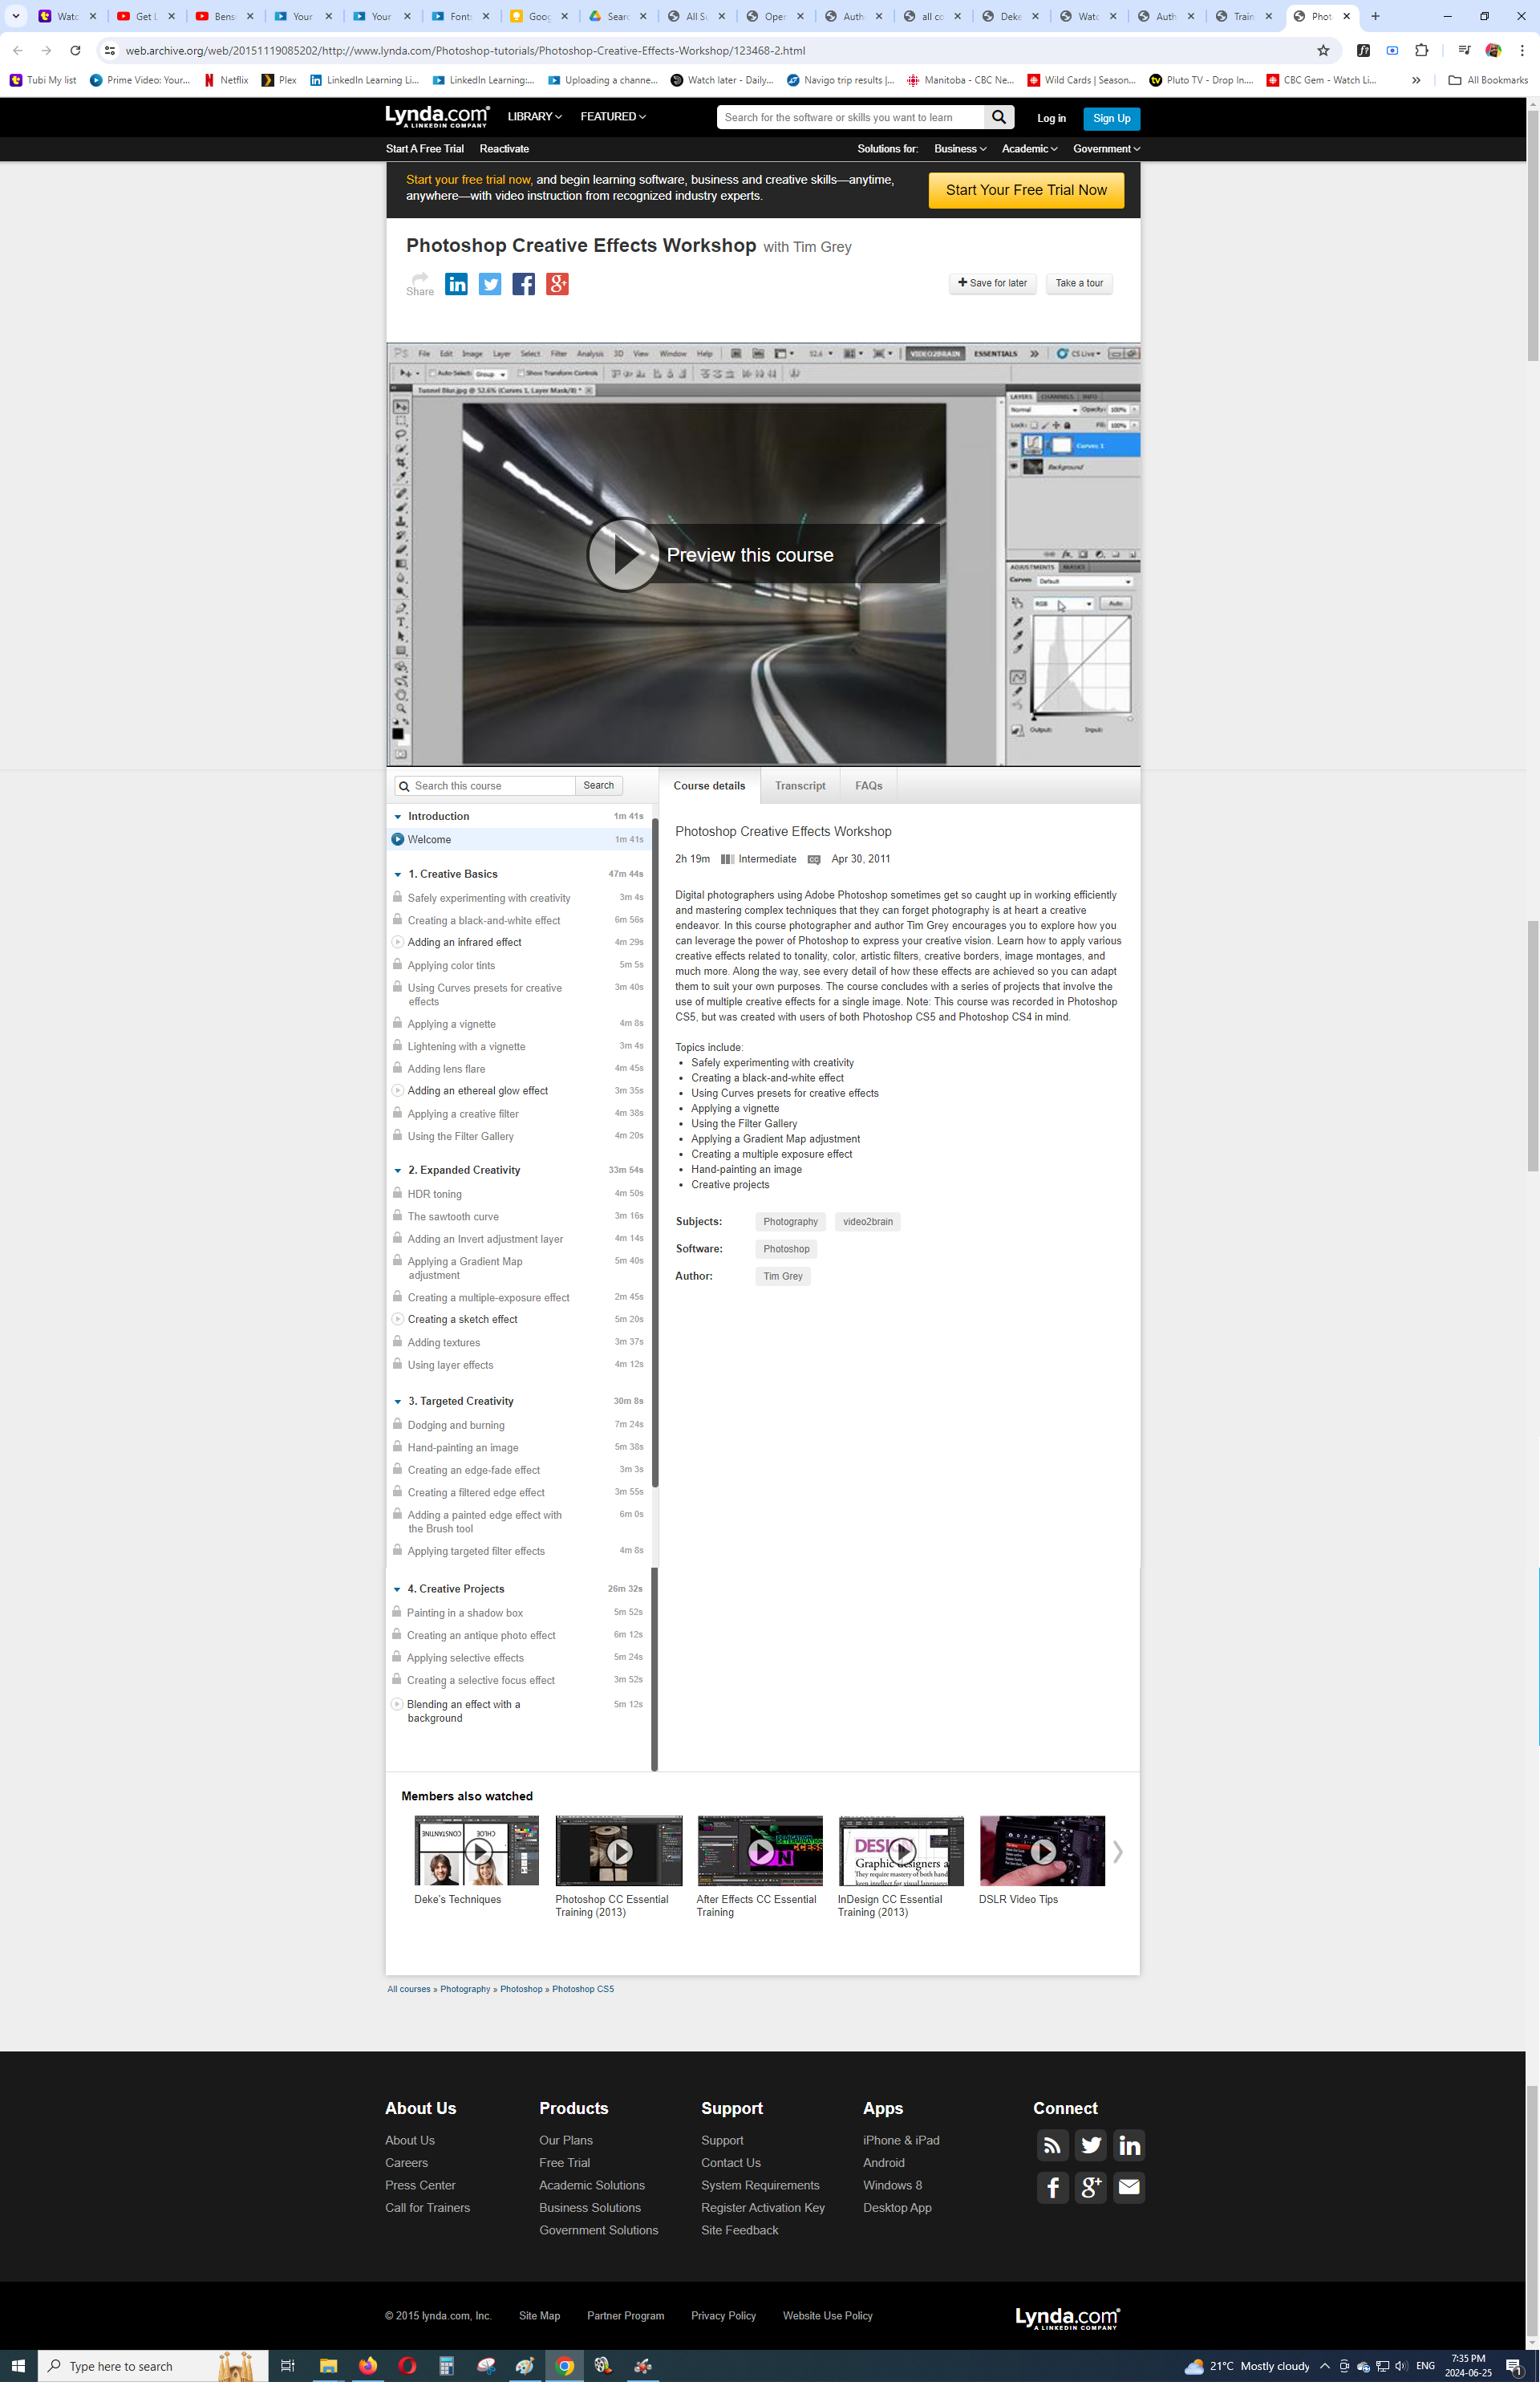Image resolution: width=1540 pixels, height=2386 pixels.
Task: Share course on LinkedIn icon
Action: 456,284
